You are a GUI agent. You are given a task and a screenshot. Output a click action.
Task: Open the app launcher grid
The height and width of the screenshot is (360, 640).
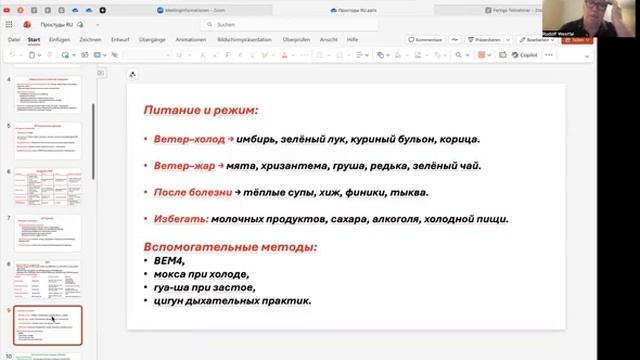pyautogui.click(x=9, y=24)
